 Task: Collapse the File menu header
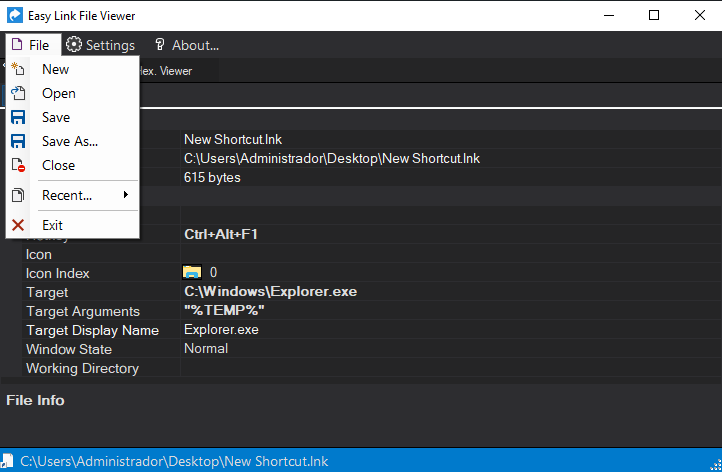33,45
